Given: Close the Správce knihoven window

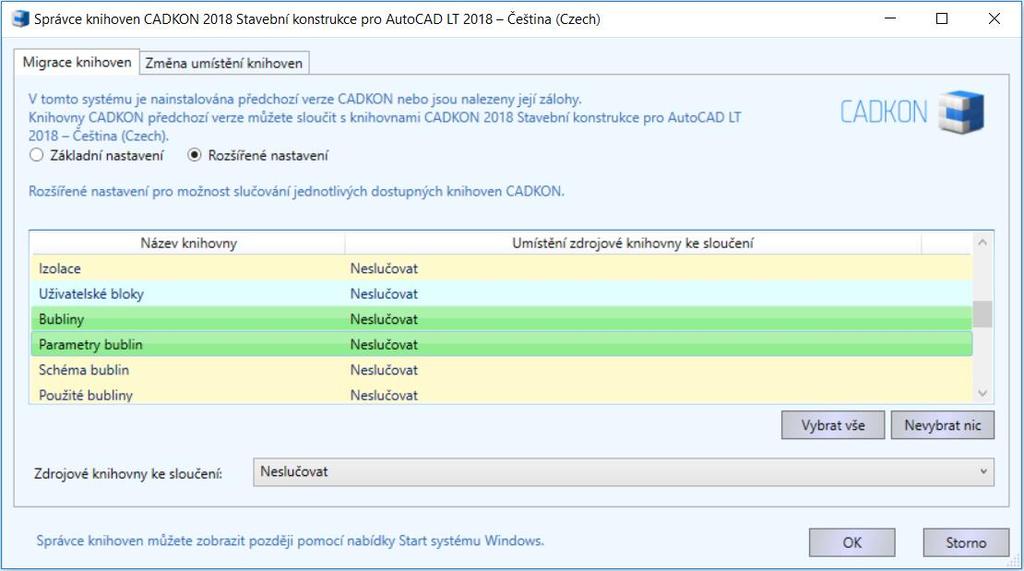Looking at the screenshot, I should coord(994,18).
